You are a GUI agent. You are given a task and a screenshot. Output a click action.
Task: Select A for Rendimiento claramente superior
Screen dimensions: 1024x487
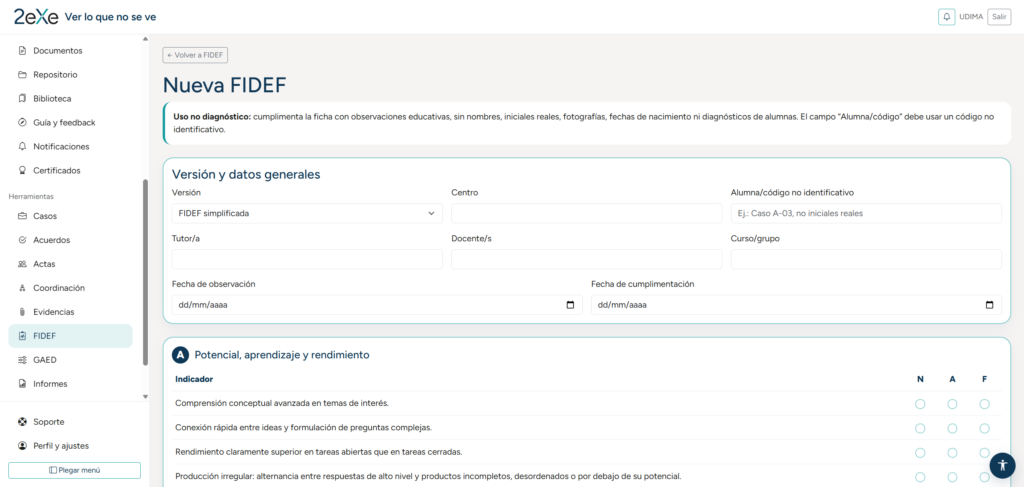coord(952,452)
